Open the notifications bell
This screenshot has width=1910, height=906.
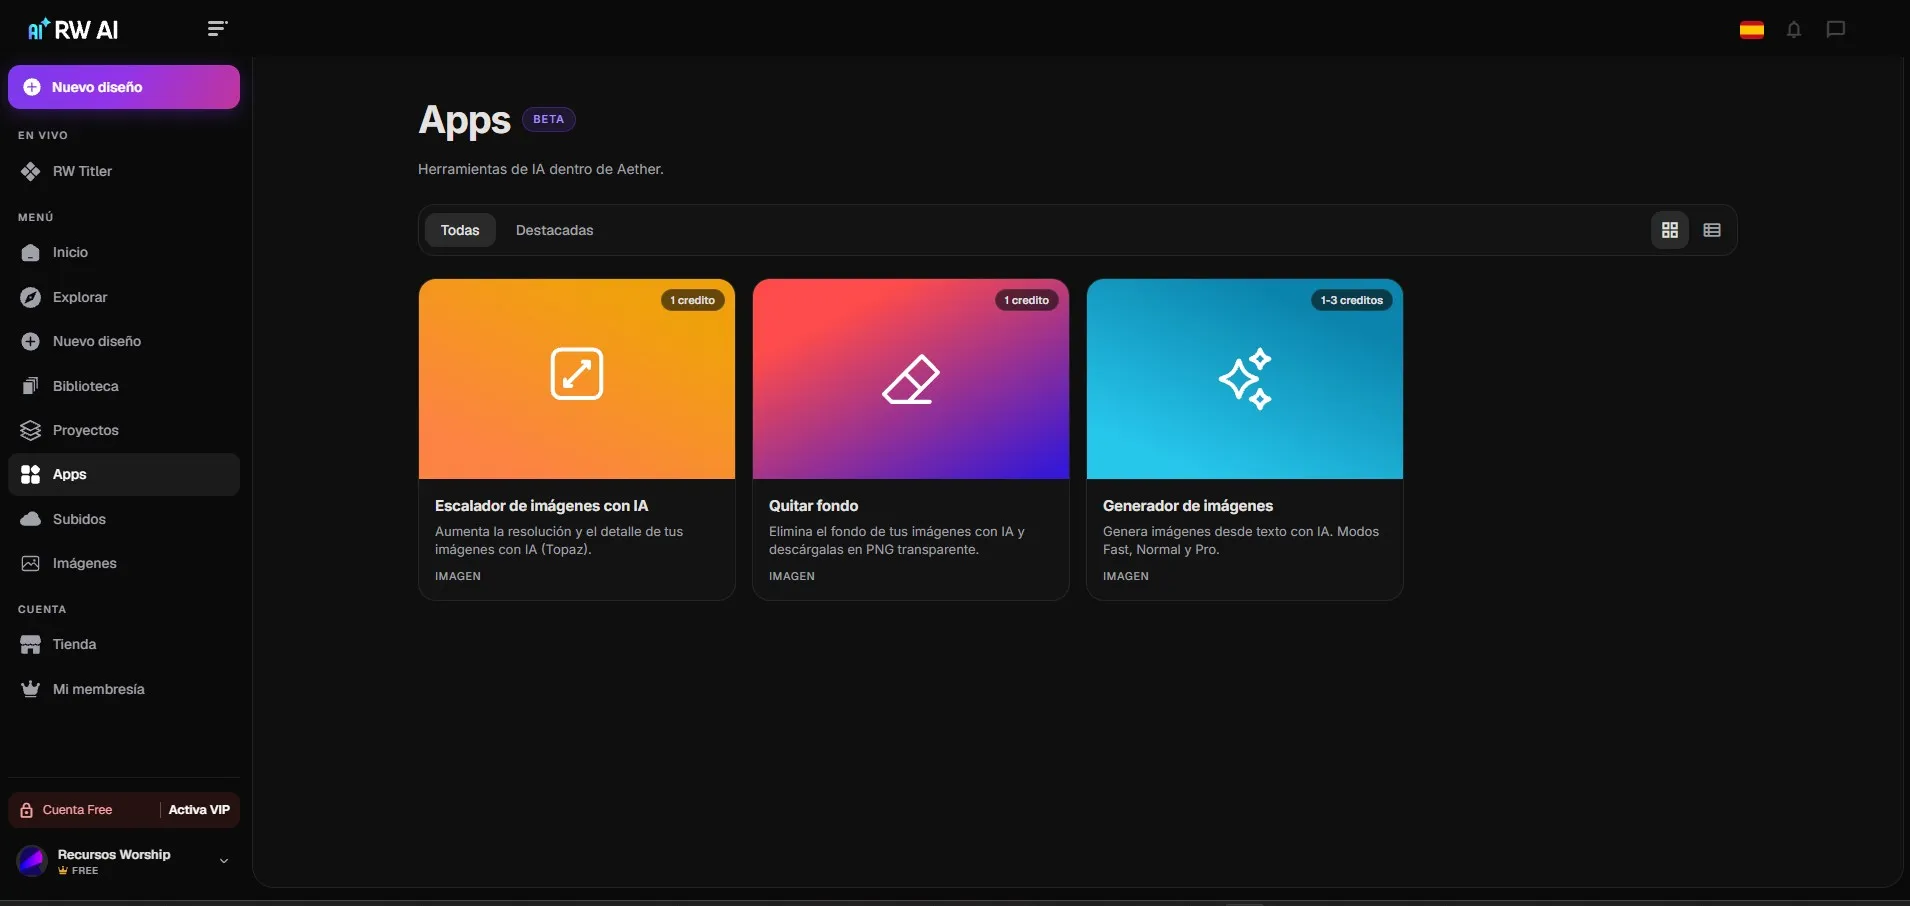[1794, 29]
